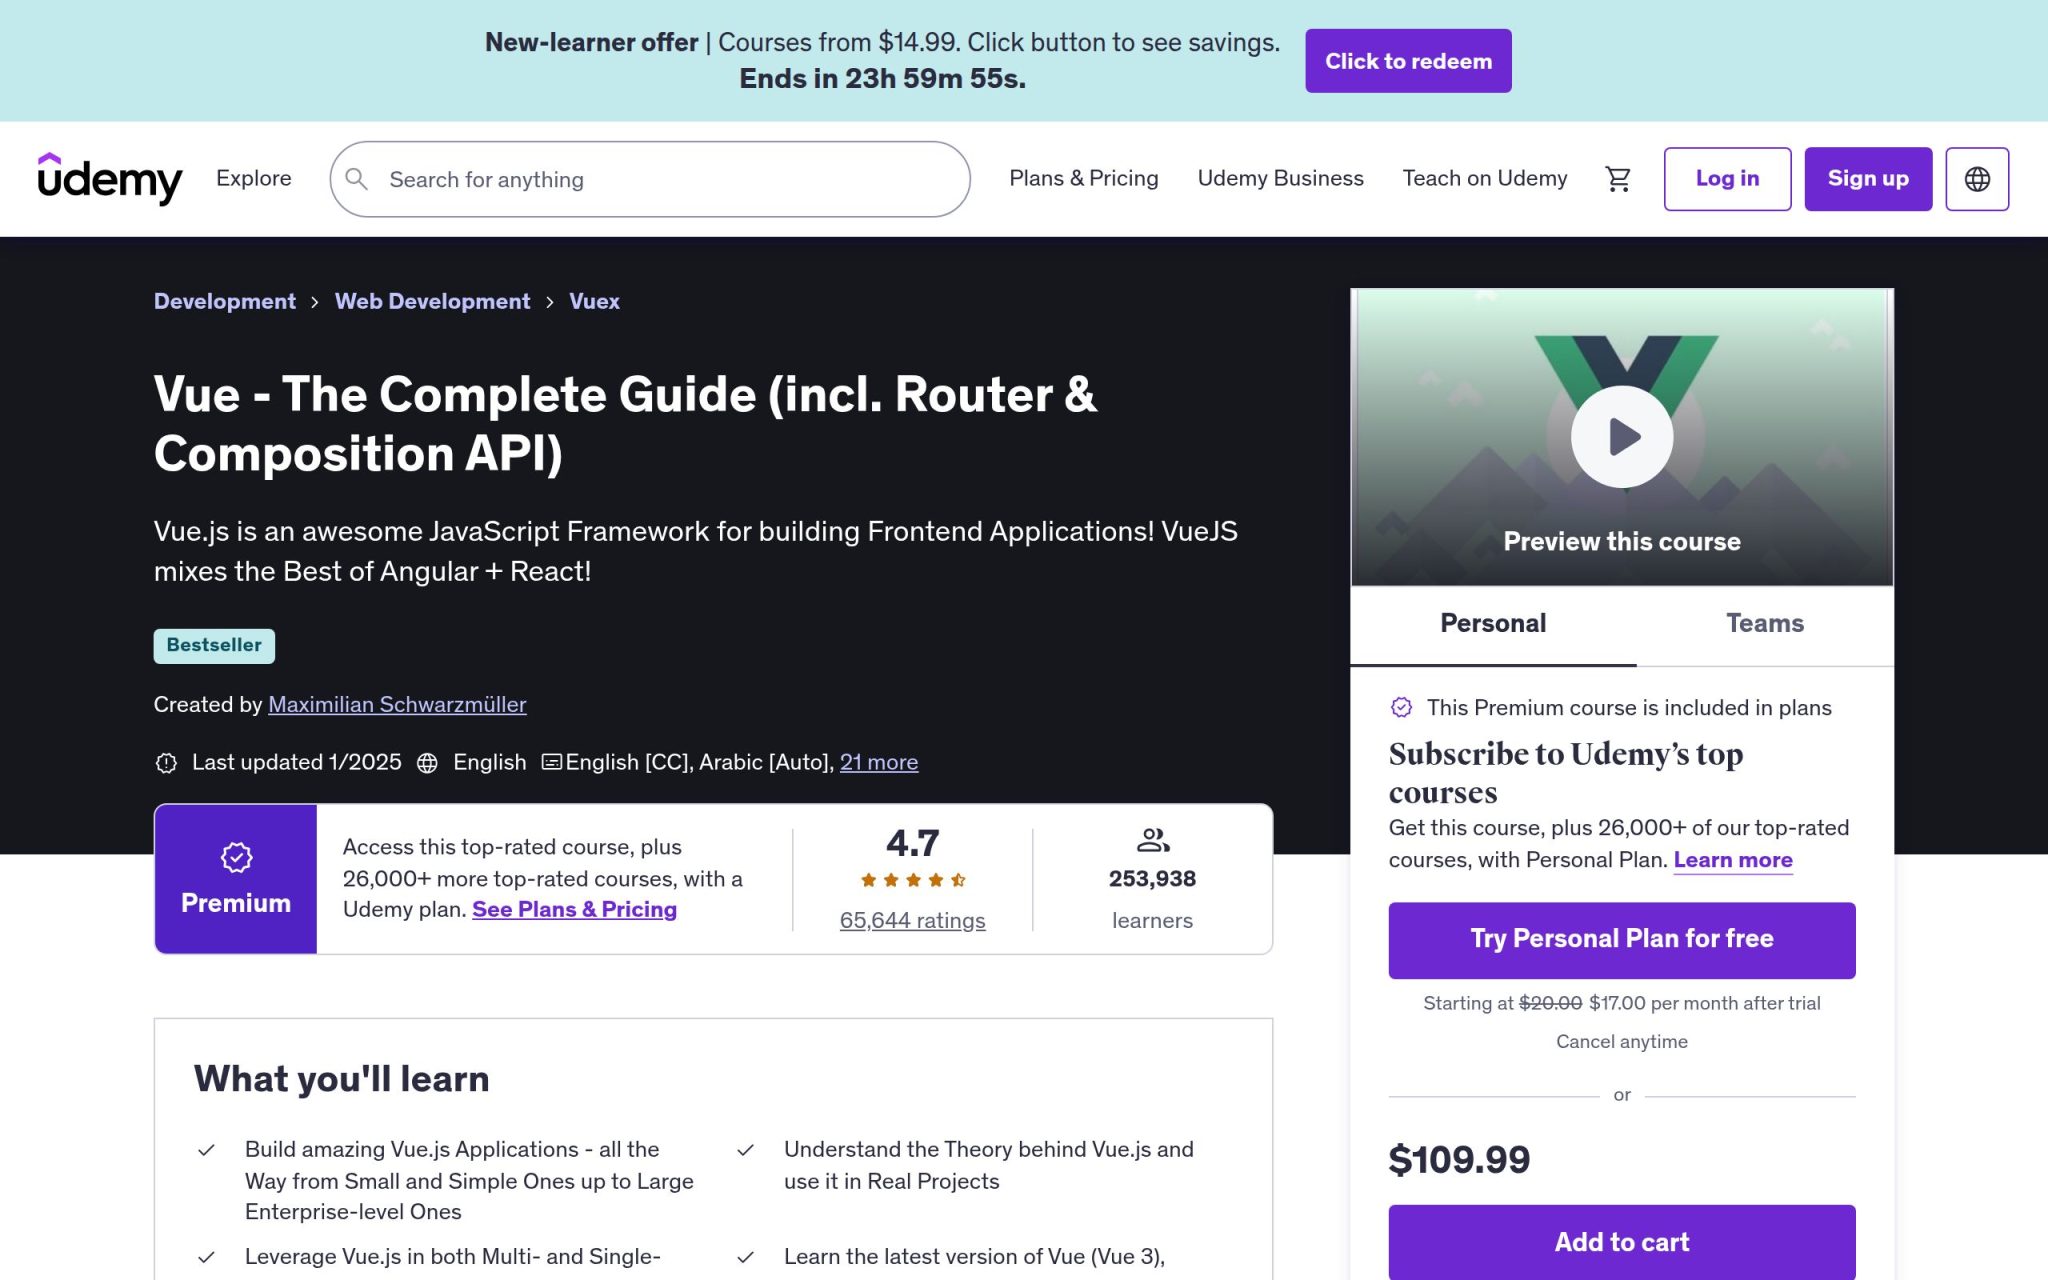2048x1280 pixels.
Task: Play the course preview video
Action: 1621,437
